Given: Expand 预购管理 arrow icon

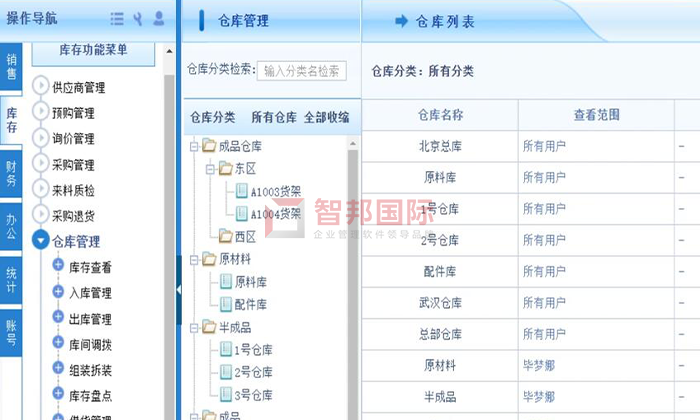Looking at the screenshot, I should click(x=41, y=111).
